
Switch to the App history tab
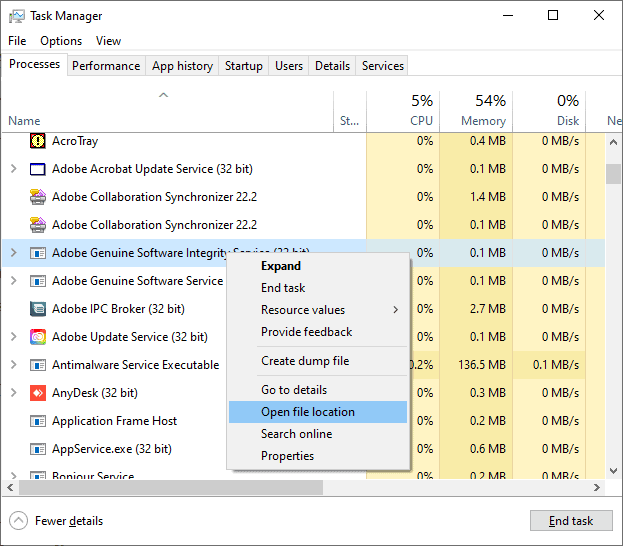point(182,66)
